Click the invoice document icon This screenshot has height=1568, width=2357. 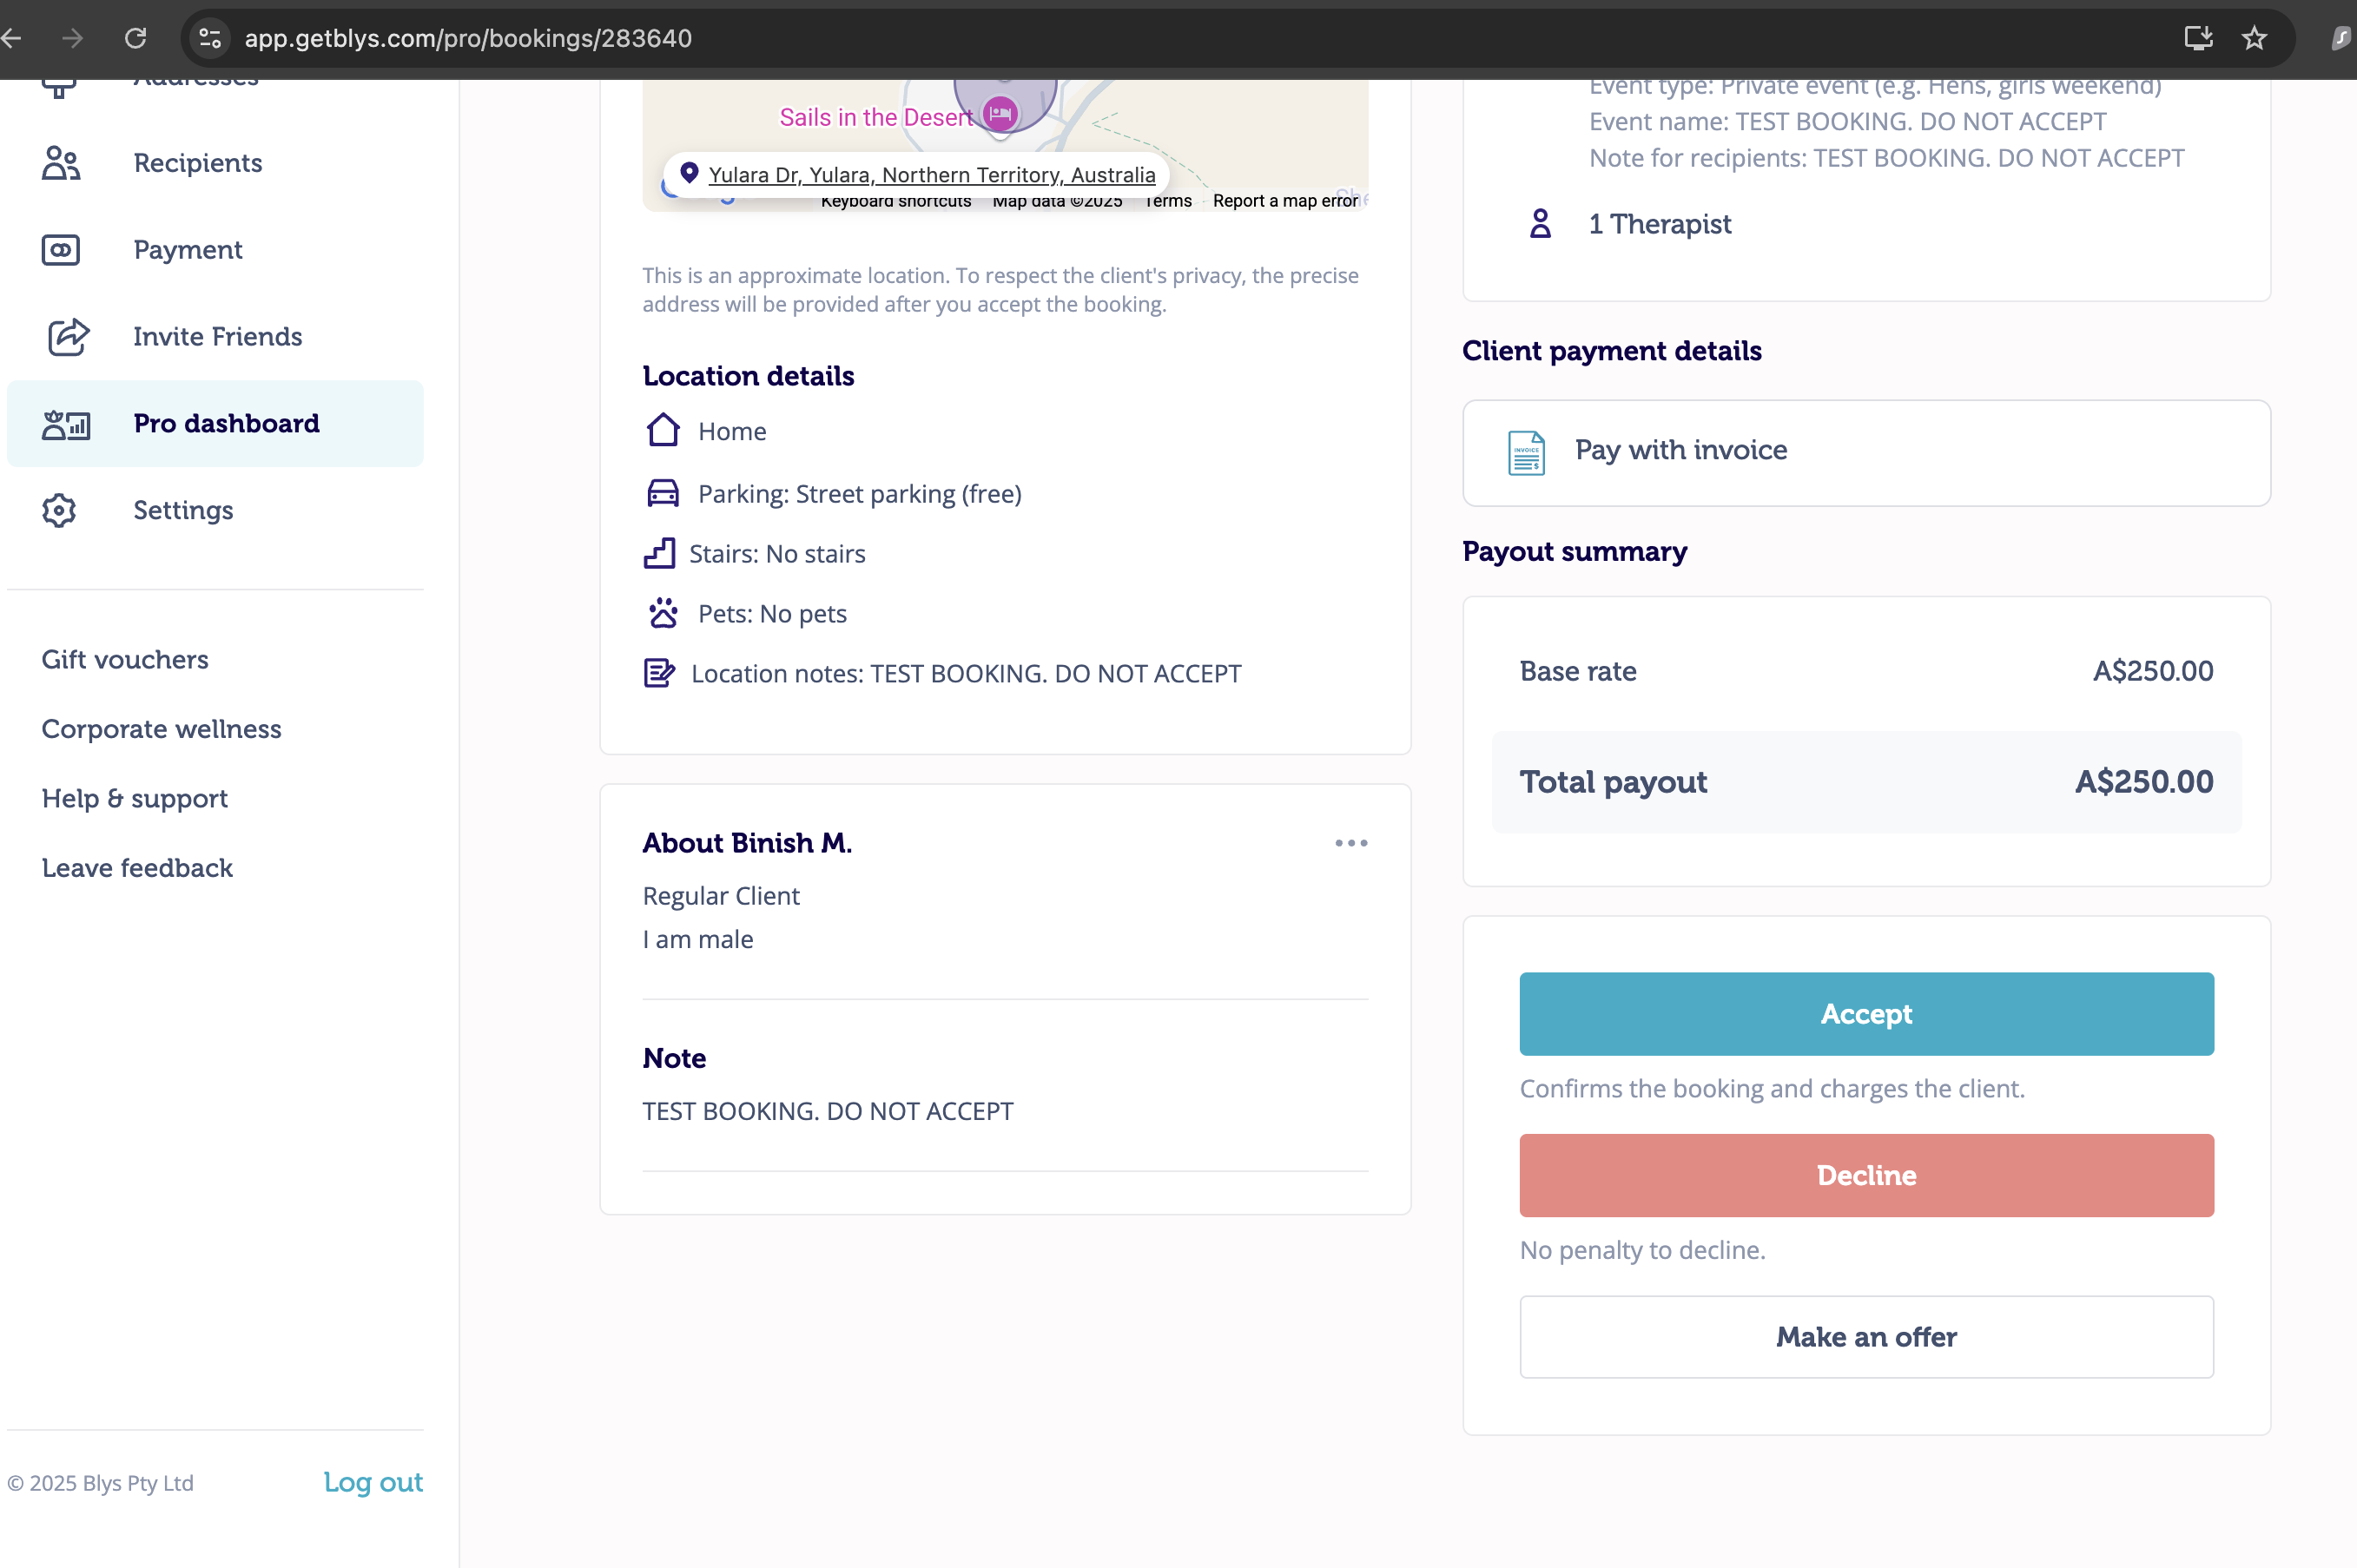tap(1526, 453)
